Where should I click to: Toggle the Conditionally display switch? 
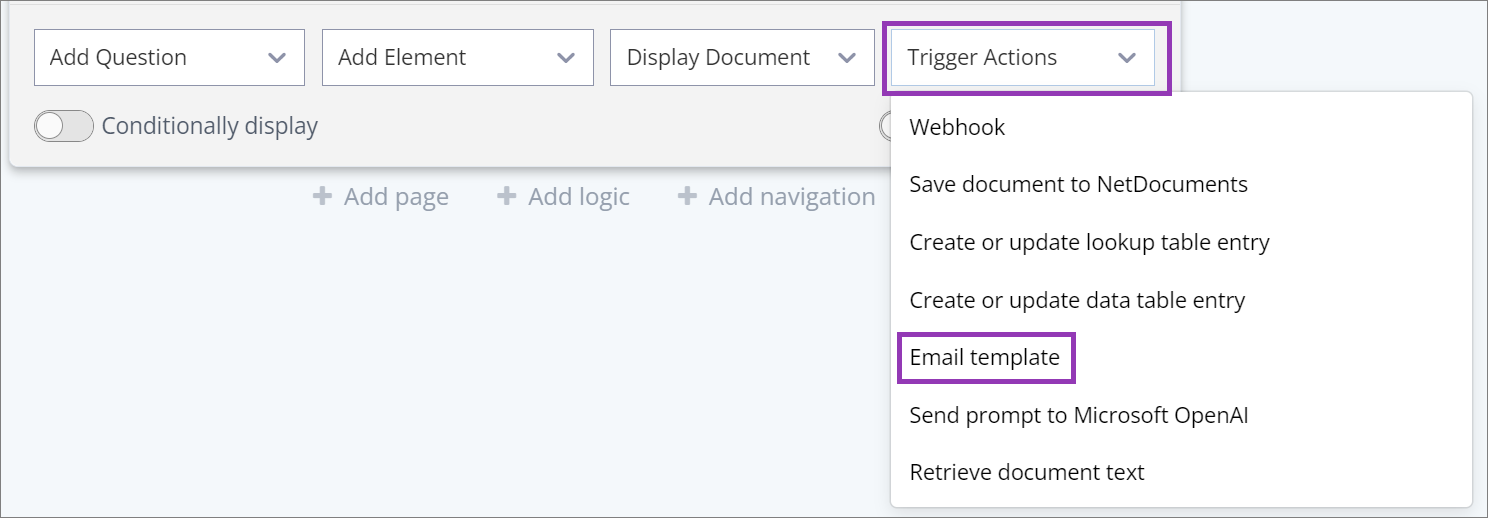point(64,126)
